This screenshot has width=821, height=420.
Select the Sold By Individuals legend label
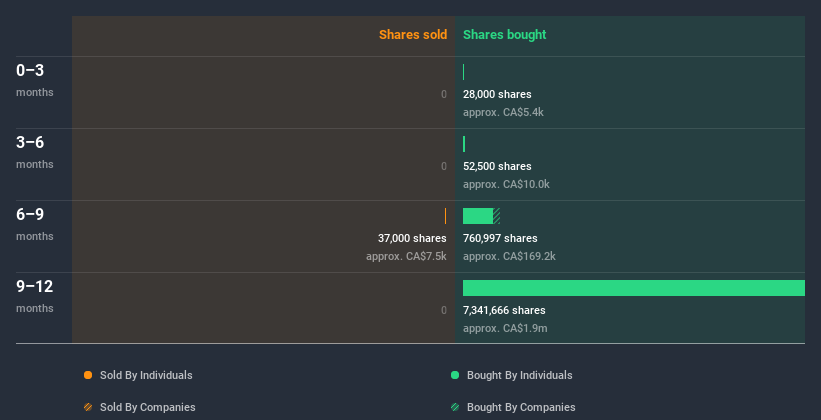[146, 375]
